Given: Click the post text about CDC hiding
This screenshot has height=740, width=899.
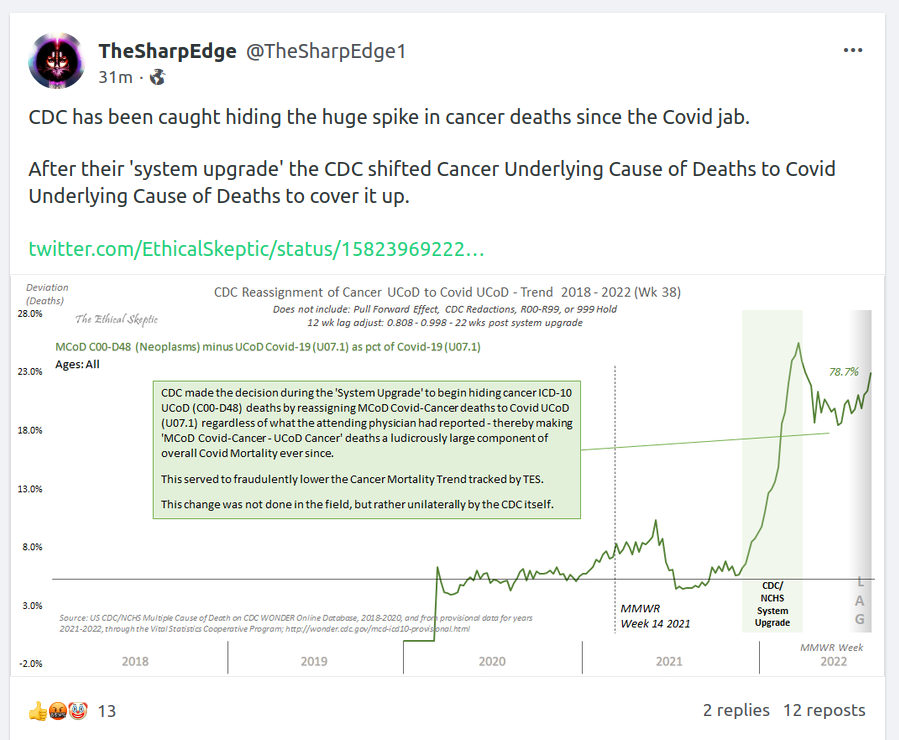Looking at the screenshot, I should point(388,116).
